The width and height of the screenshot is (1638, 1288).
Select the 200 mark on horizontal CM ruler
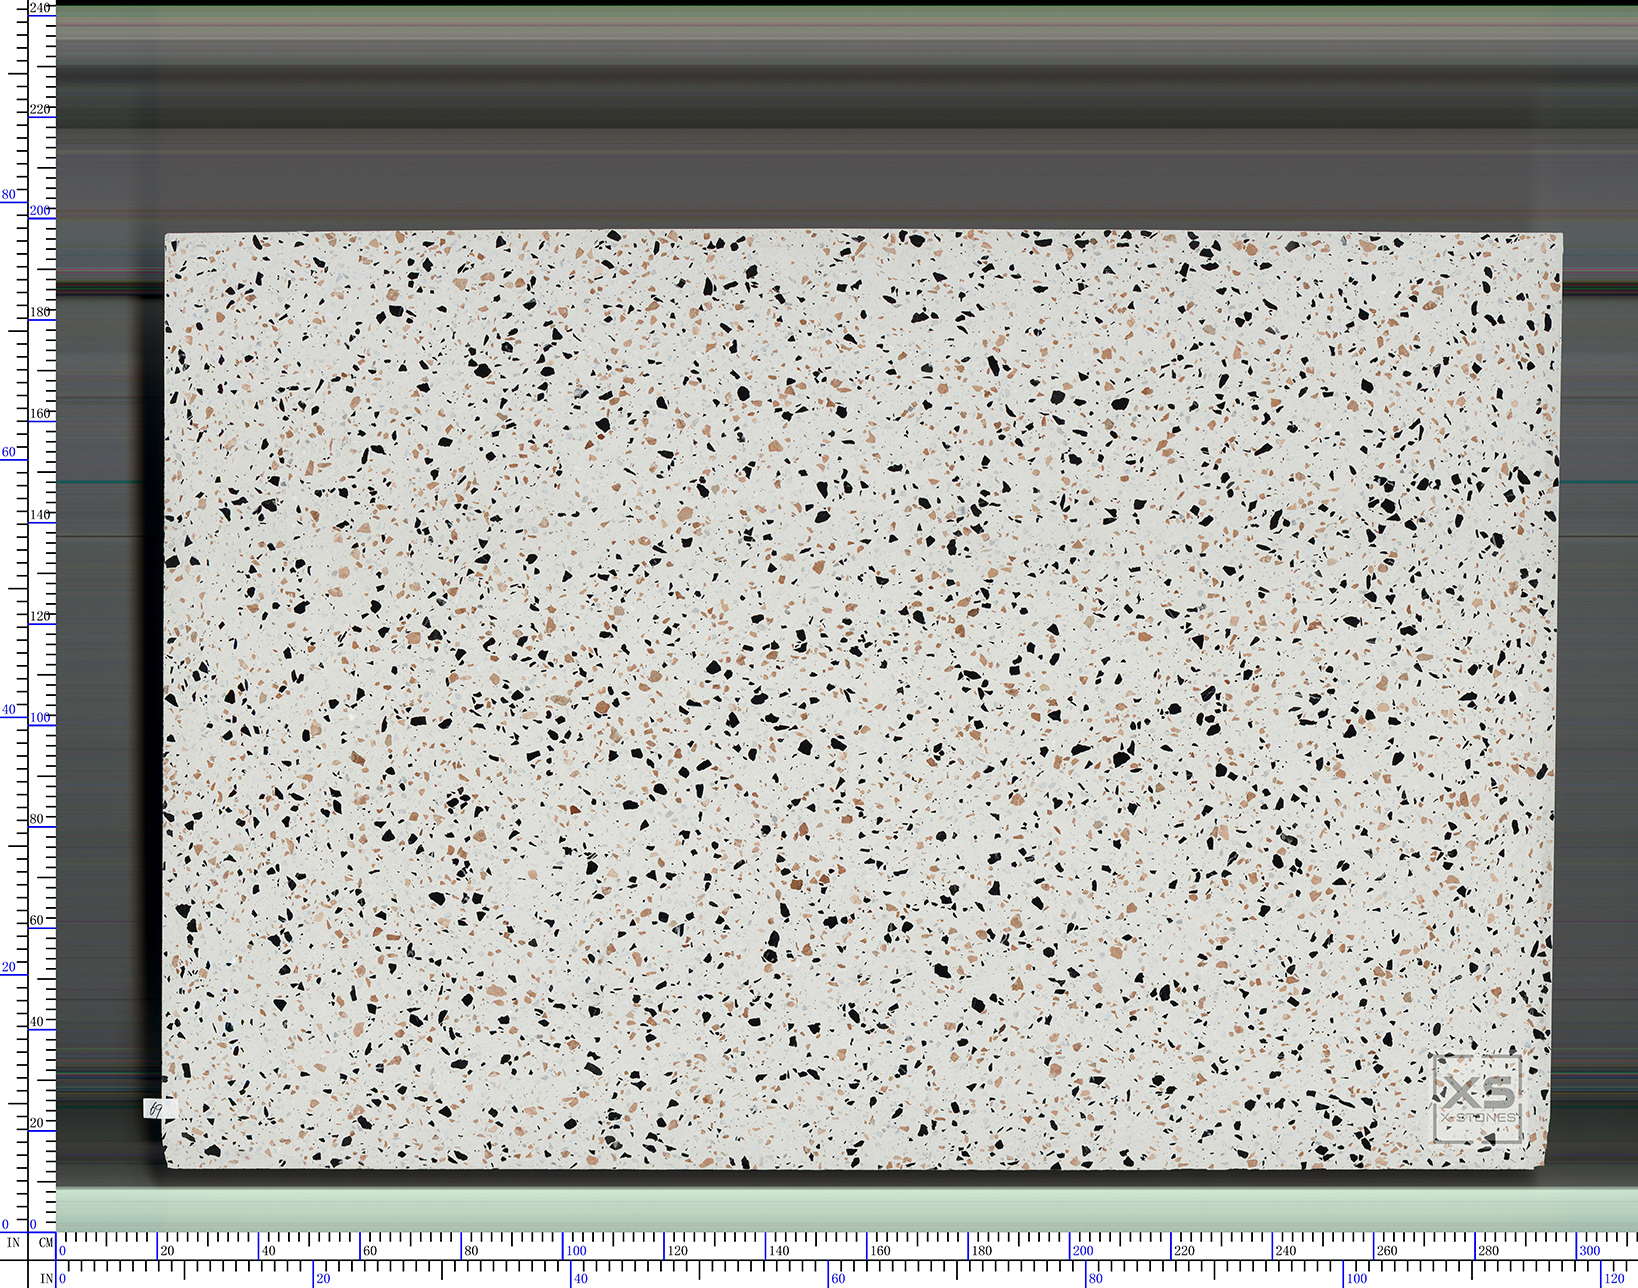[1082, 1250]
